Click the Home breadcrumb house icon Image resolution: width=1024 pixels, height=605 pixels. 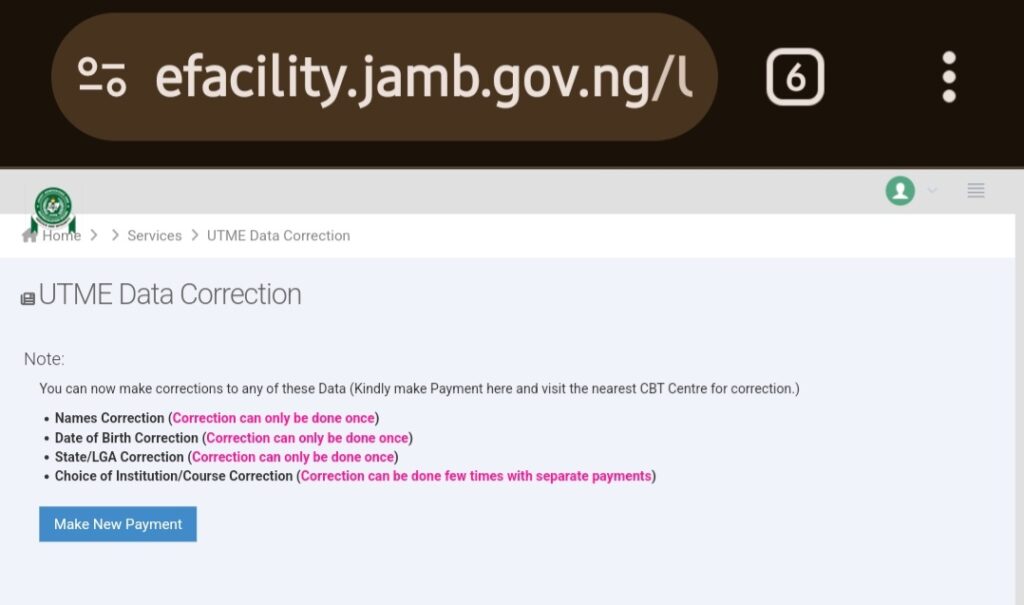click(x=29, y=235)
